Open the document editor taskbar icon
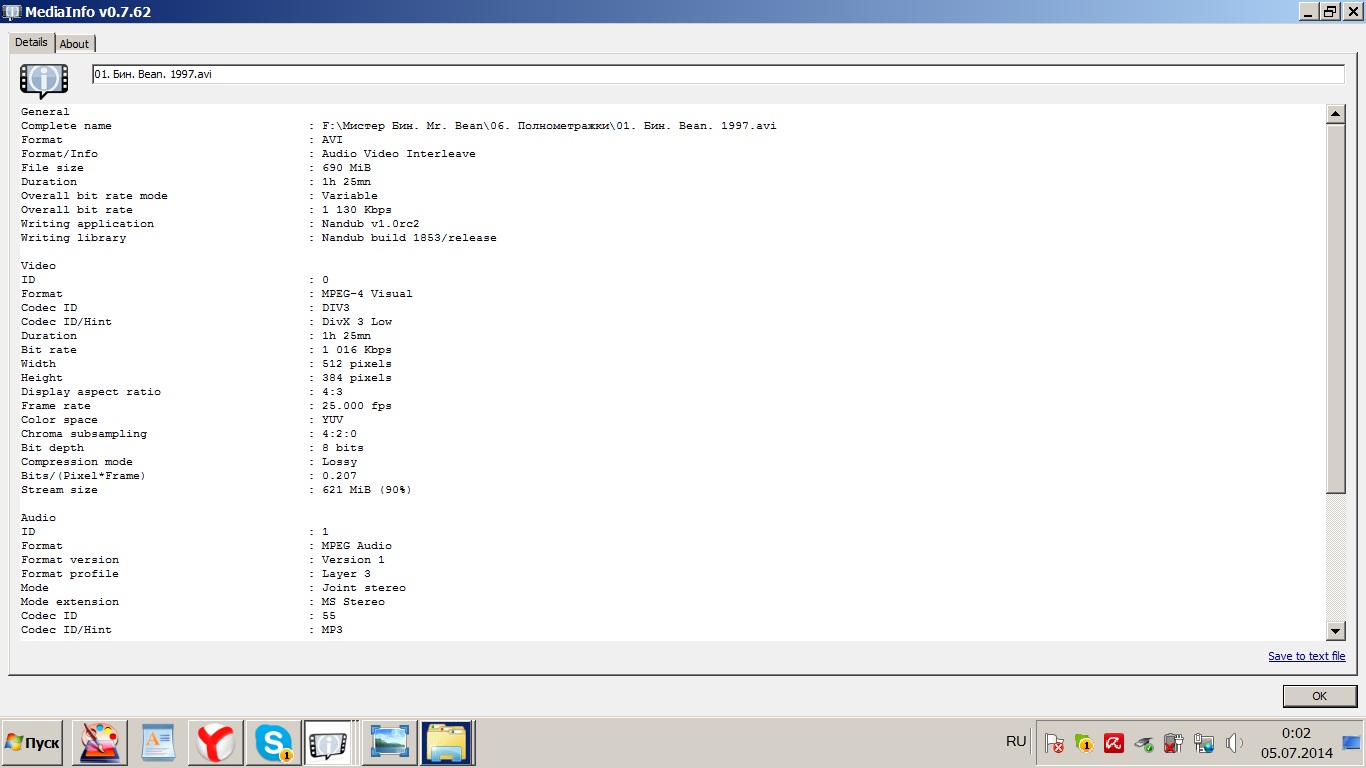The image size is (1366, 768). pyautogui.click(x=158, y=743)
